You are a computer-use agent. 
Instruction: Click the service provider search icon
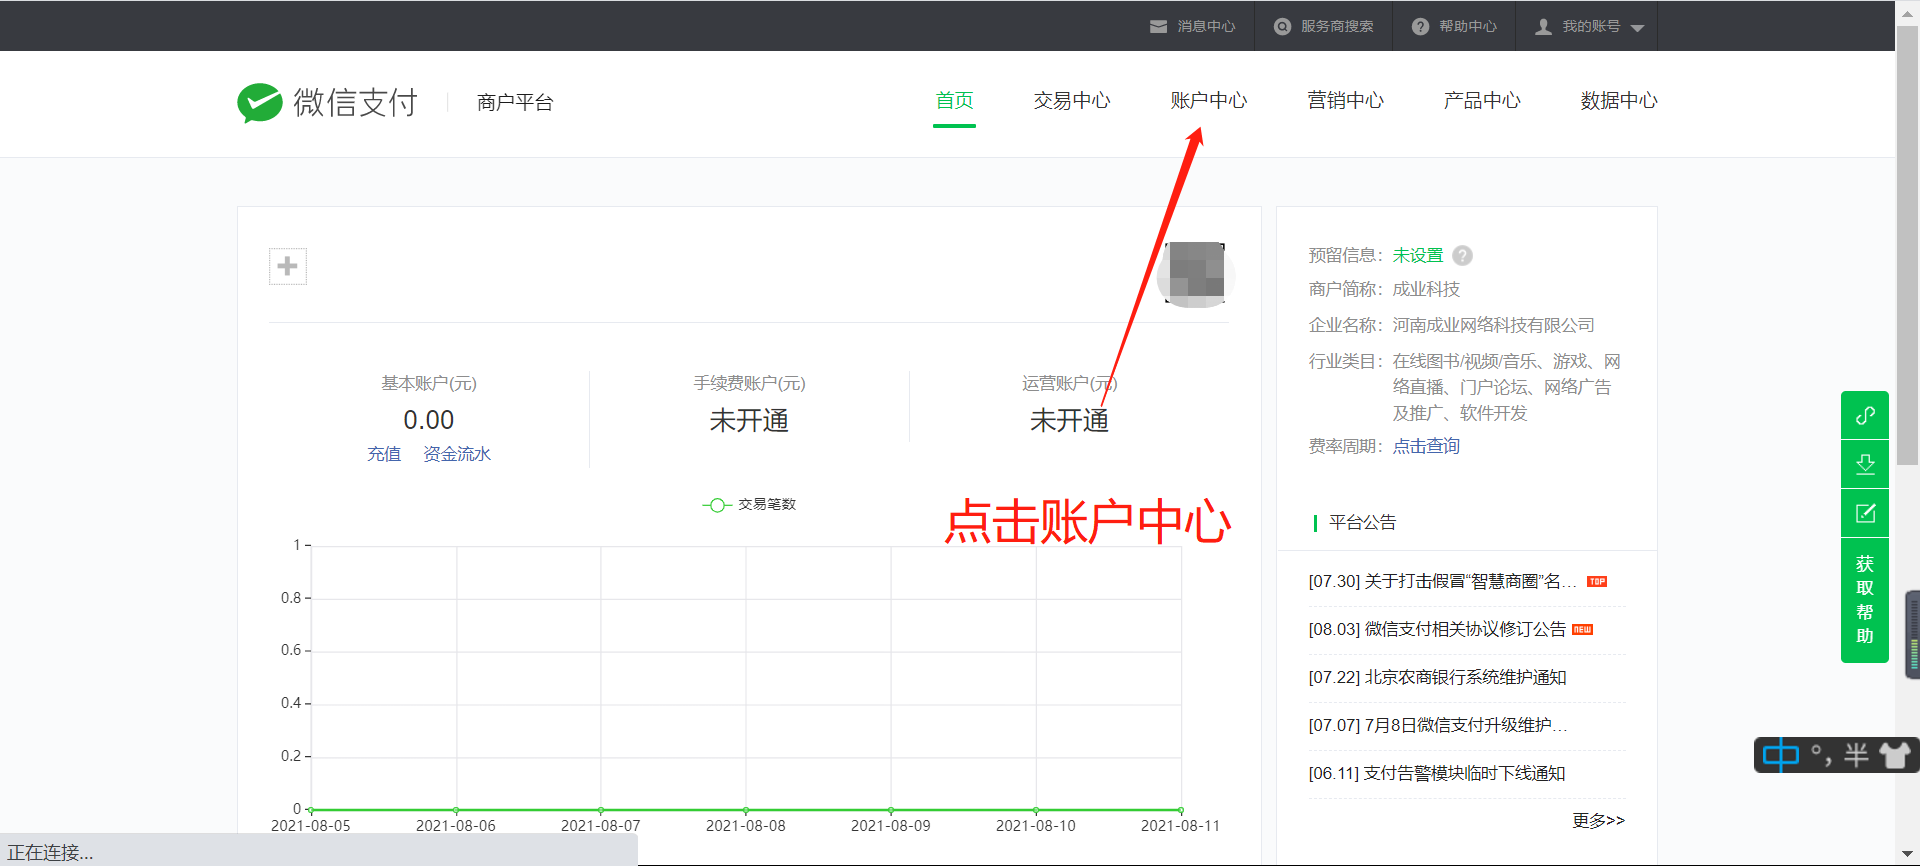pyautogui.click(x=1282, y=27)
